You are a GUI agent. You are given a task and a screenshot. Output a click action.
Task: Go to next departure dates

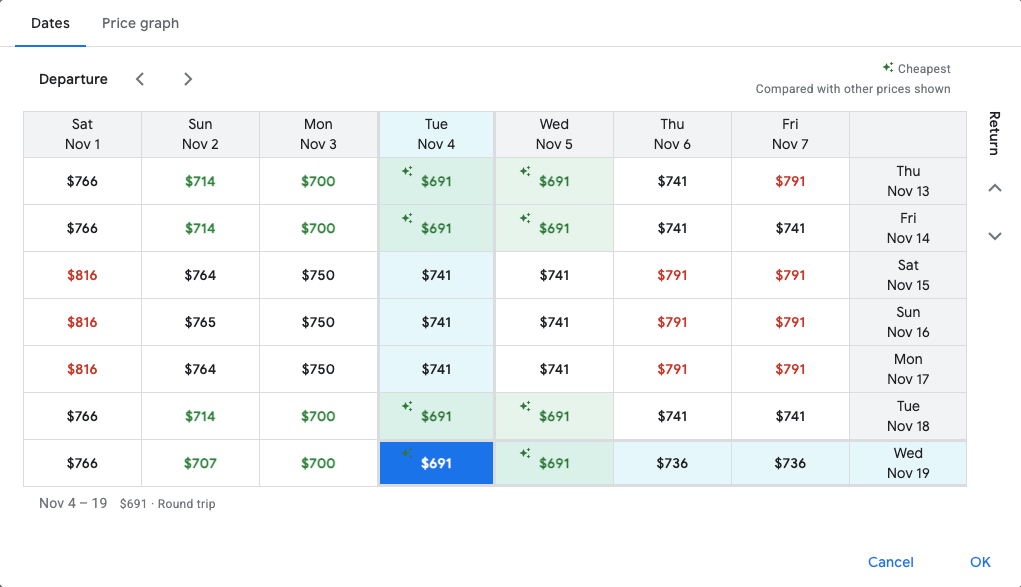pos(188,79)
